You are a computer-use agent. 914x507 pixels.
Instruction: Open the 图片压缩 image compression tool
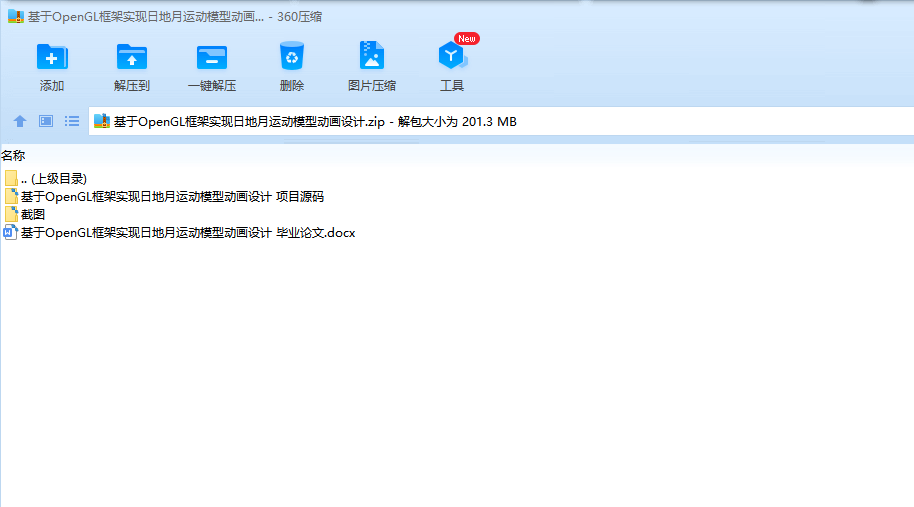[x=371, y=56]
